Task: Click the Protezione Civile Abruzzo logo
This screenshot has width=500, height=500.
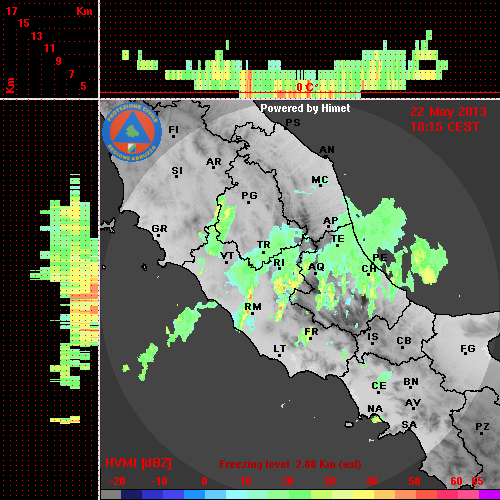Action: pyautogui.click(x=132, y=132)
